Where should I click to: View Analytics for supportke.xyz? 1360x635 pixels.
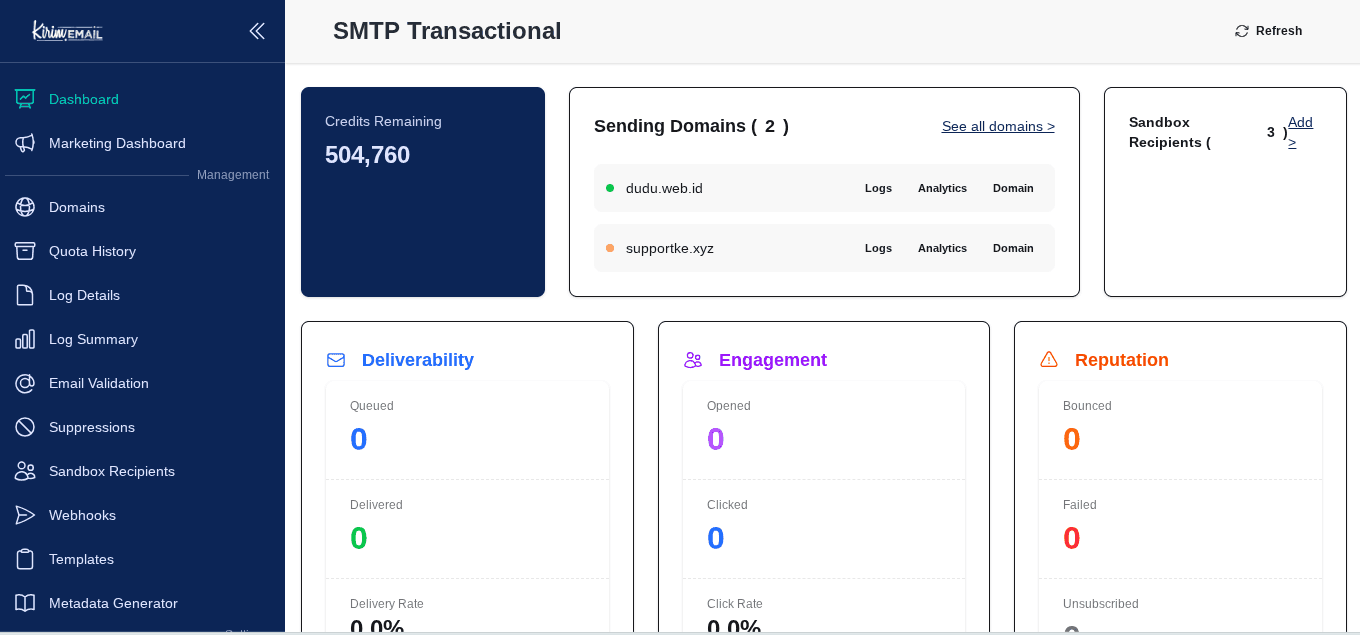(x=942, y=248)
